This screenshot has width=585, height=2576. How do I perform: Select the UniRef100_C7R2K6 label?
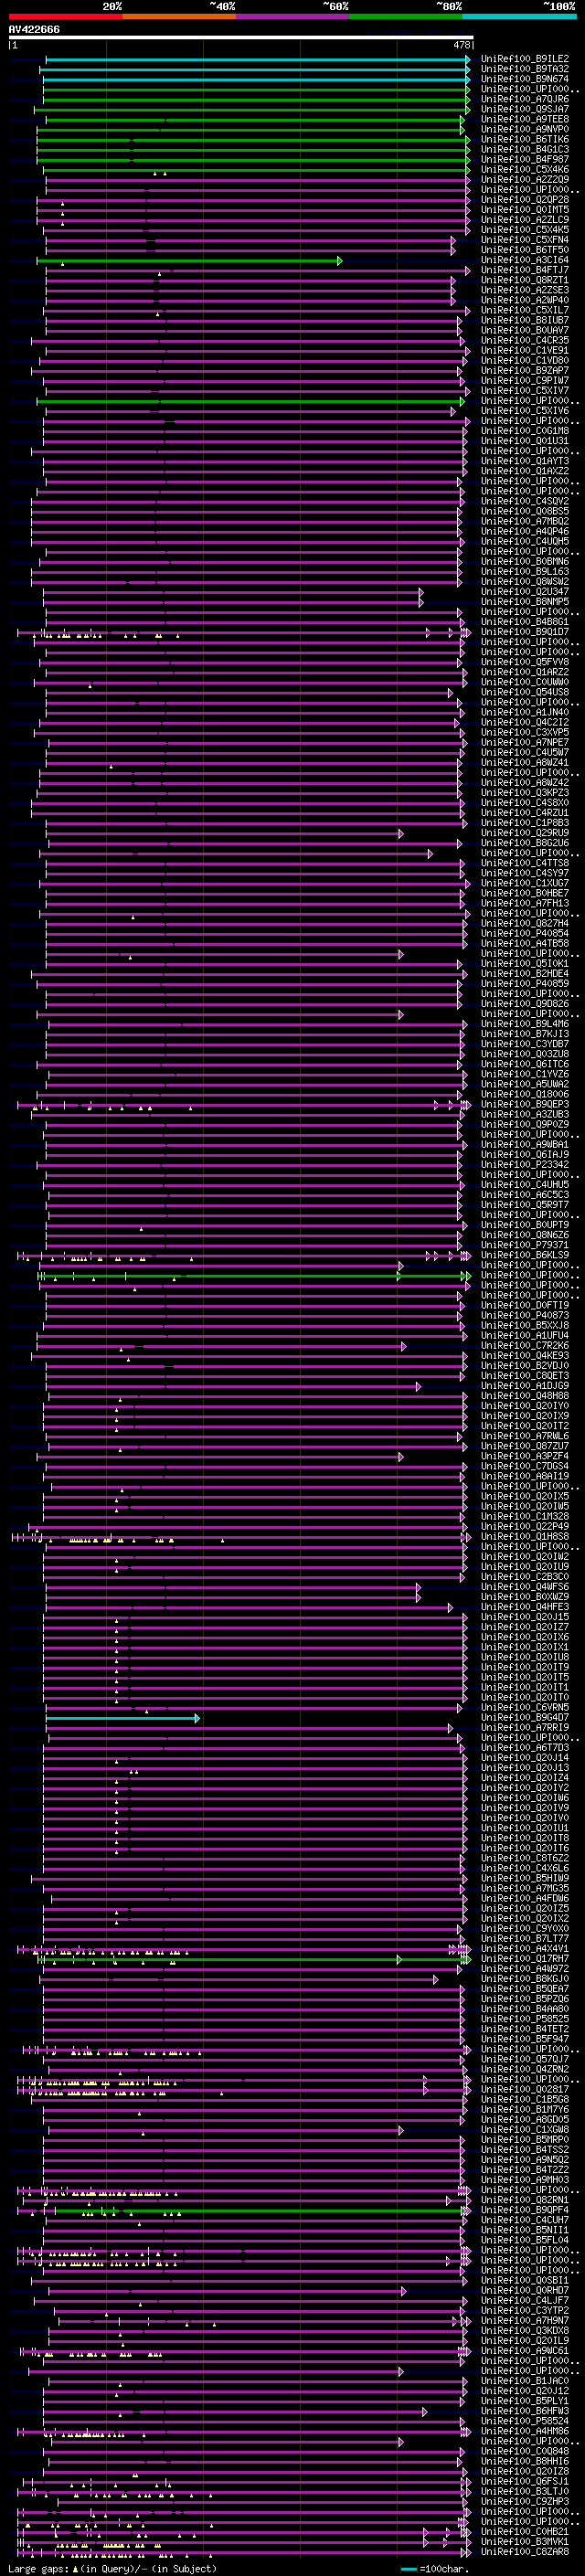pyautogui.click(x=525, y=1346)
